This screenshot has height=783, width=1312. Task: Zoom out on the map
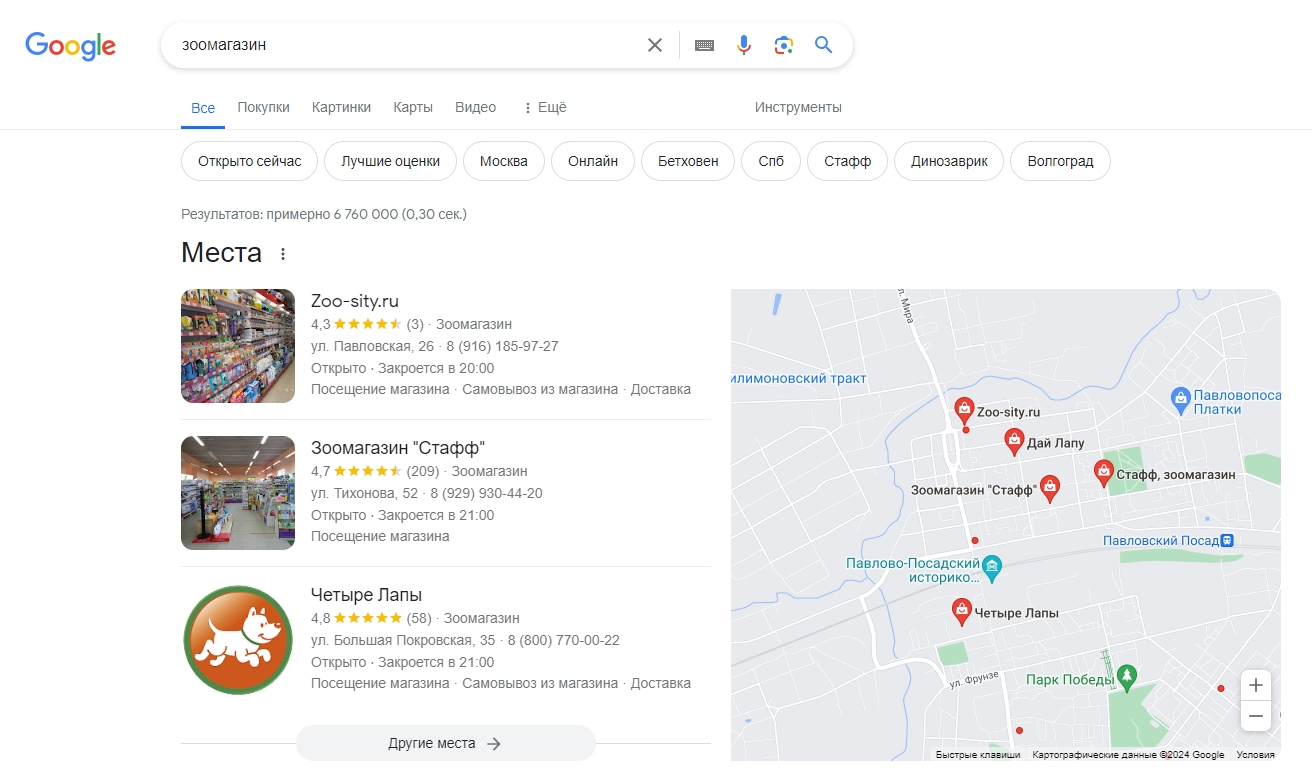point(1256,716)
